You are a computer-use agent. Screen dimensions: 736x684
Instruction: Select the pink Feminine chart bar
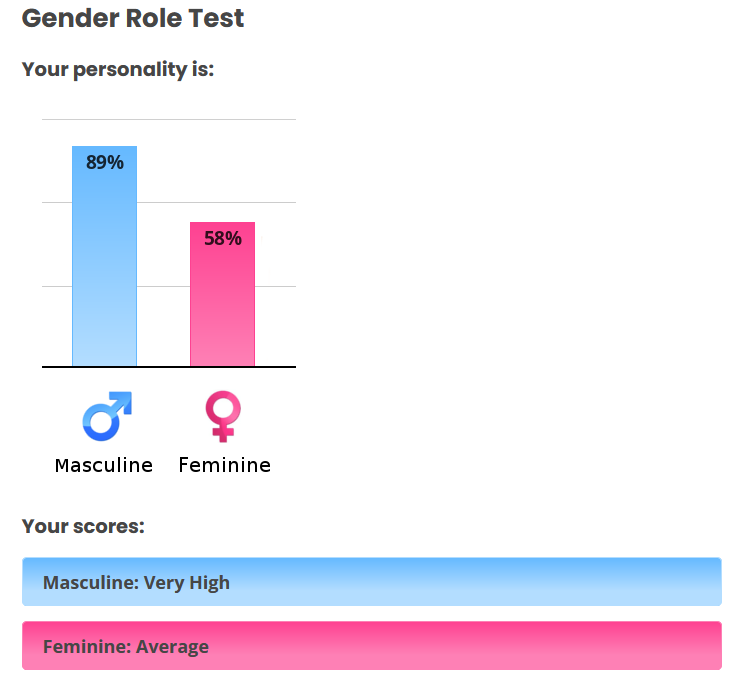(222, 310)
